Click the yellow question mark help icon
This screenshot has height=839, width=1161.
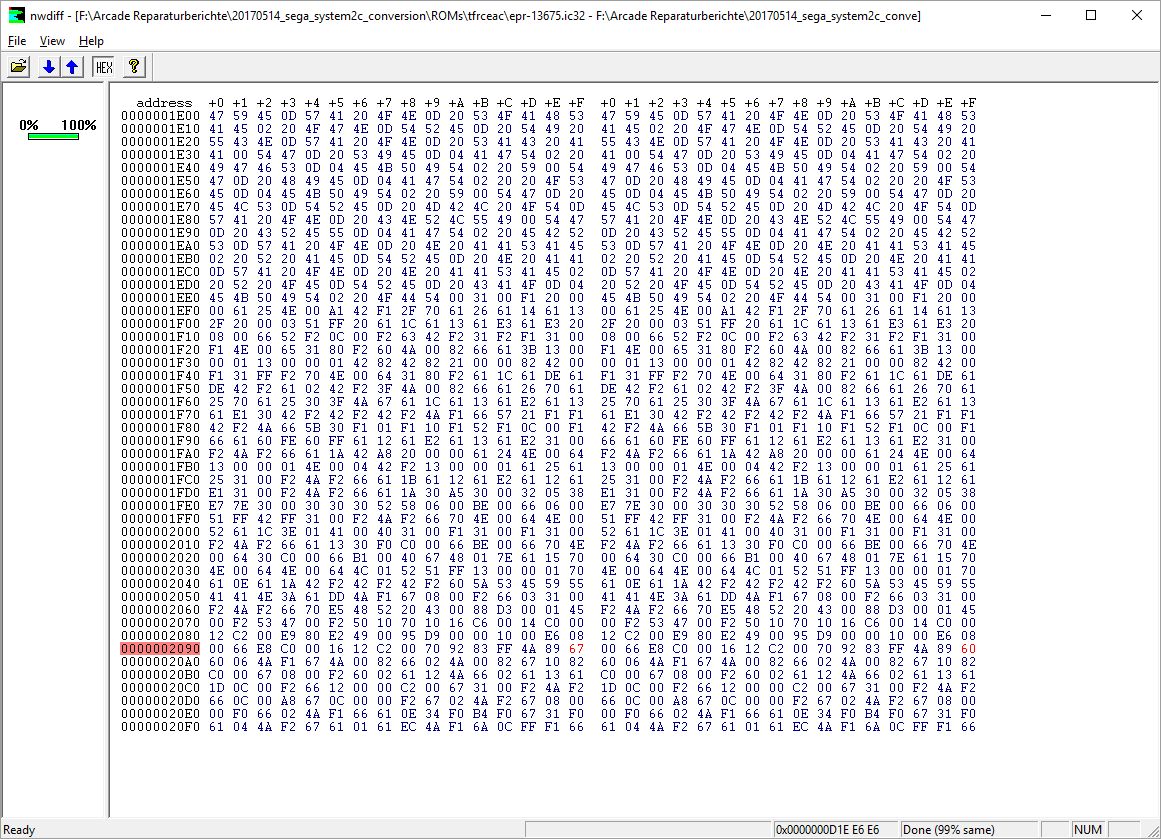[x=134, y=67]
